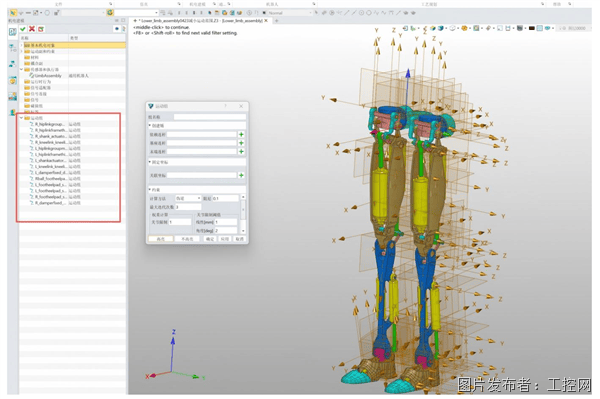600x399 pixels.
Task: Click the rightmost cancel button at the dialog bottom
Action: coord(240,239)
